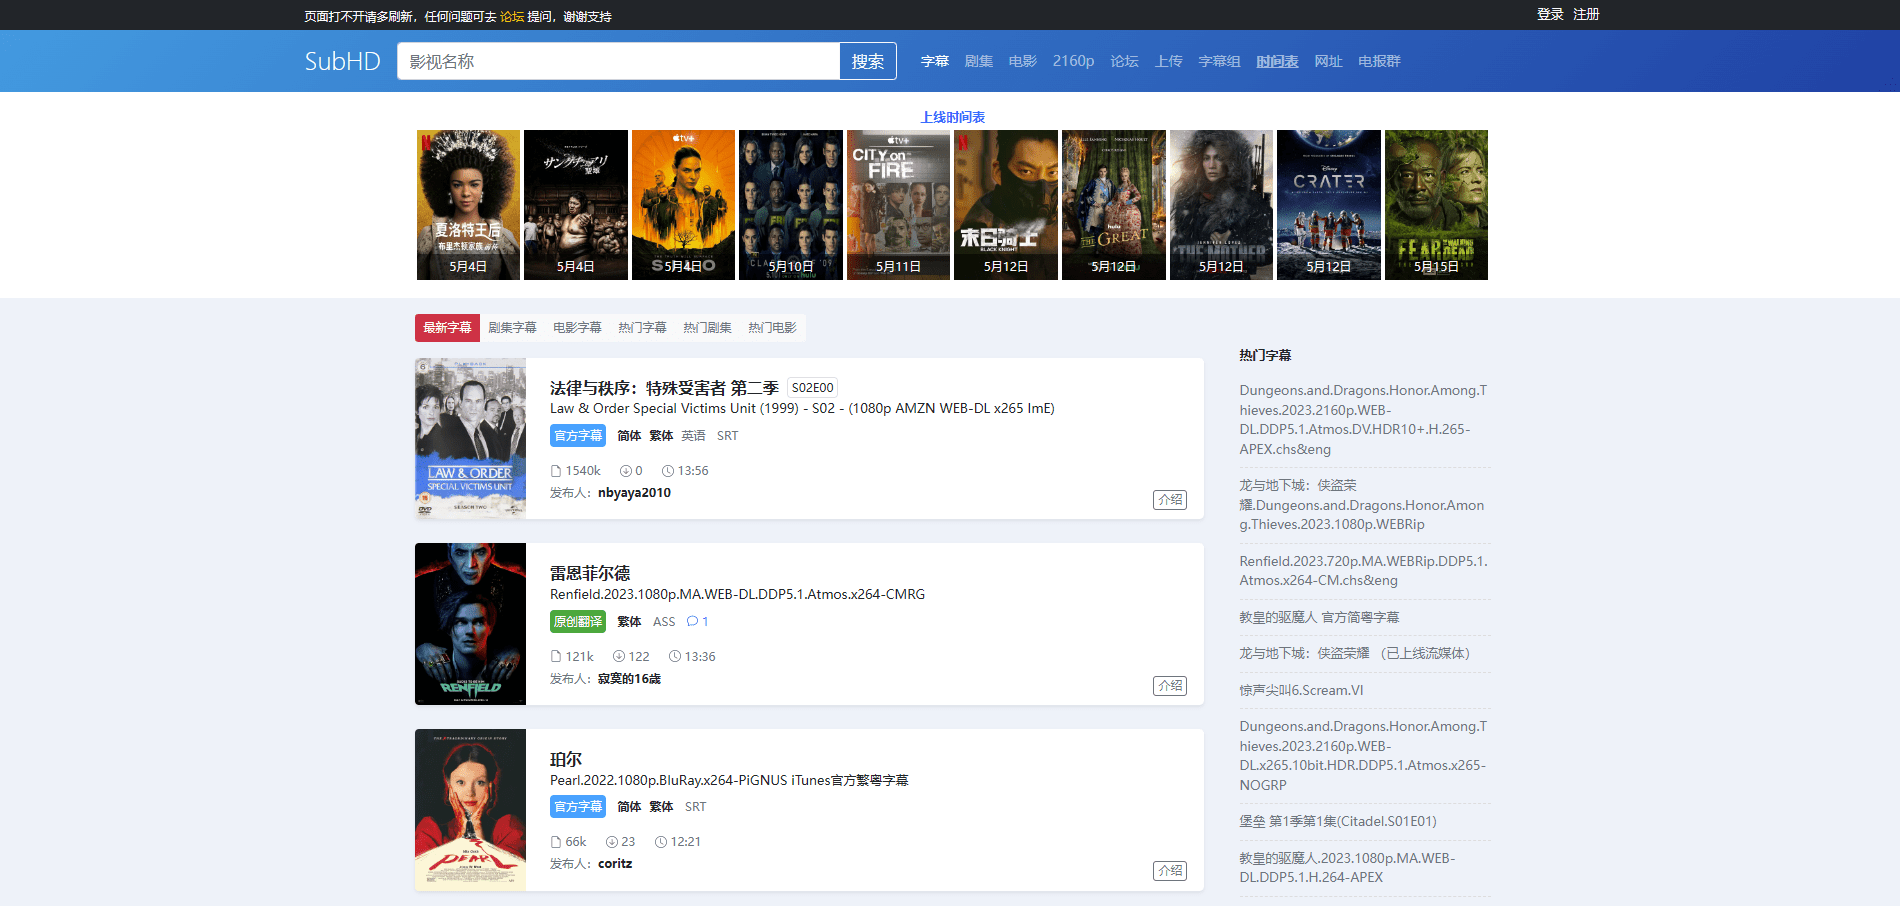1900x906 pixels.
Task: Focus the 影视名称 search field
Action: (618, 61)
